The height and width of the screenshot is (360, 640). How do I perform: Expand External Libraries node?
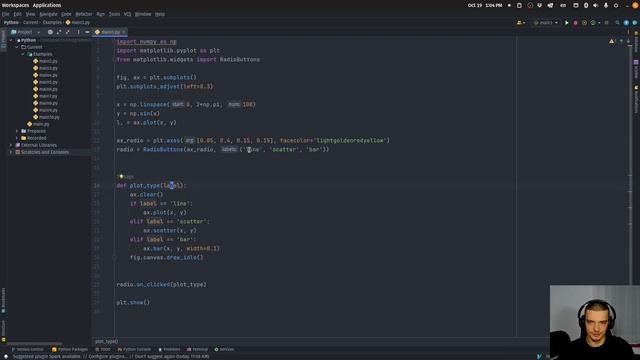click(x=11, y=145)
